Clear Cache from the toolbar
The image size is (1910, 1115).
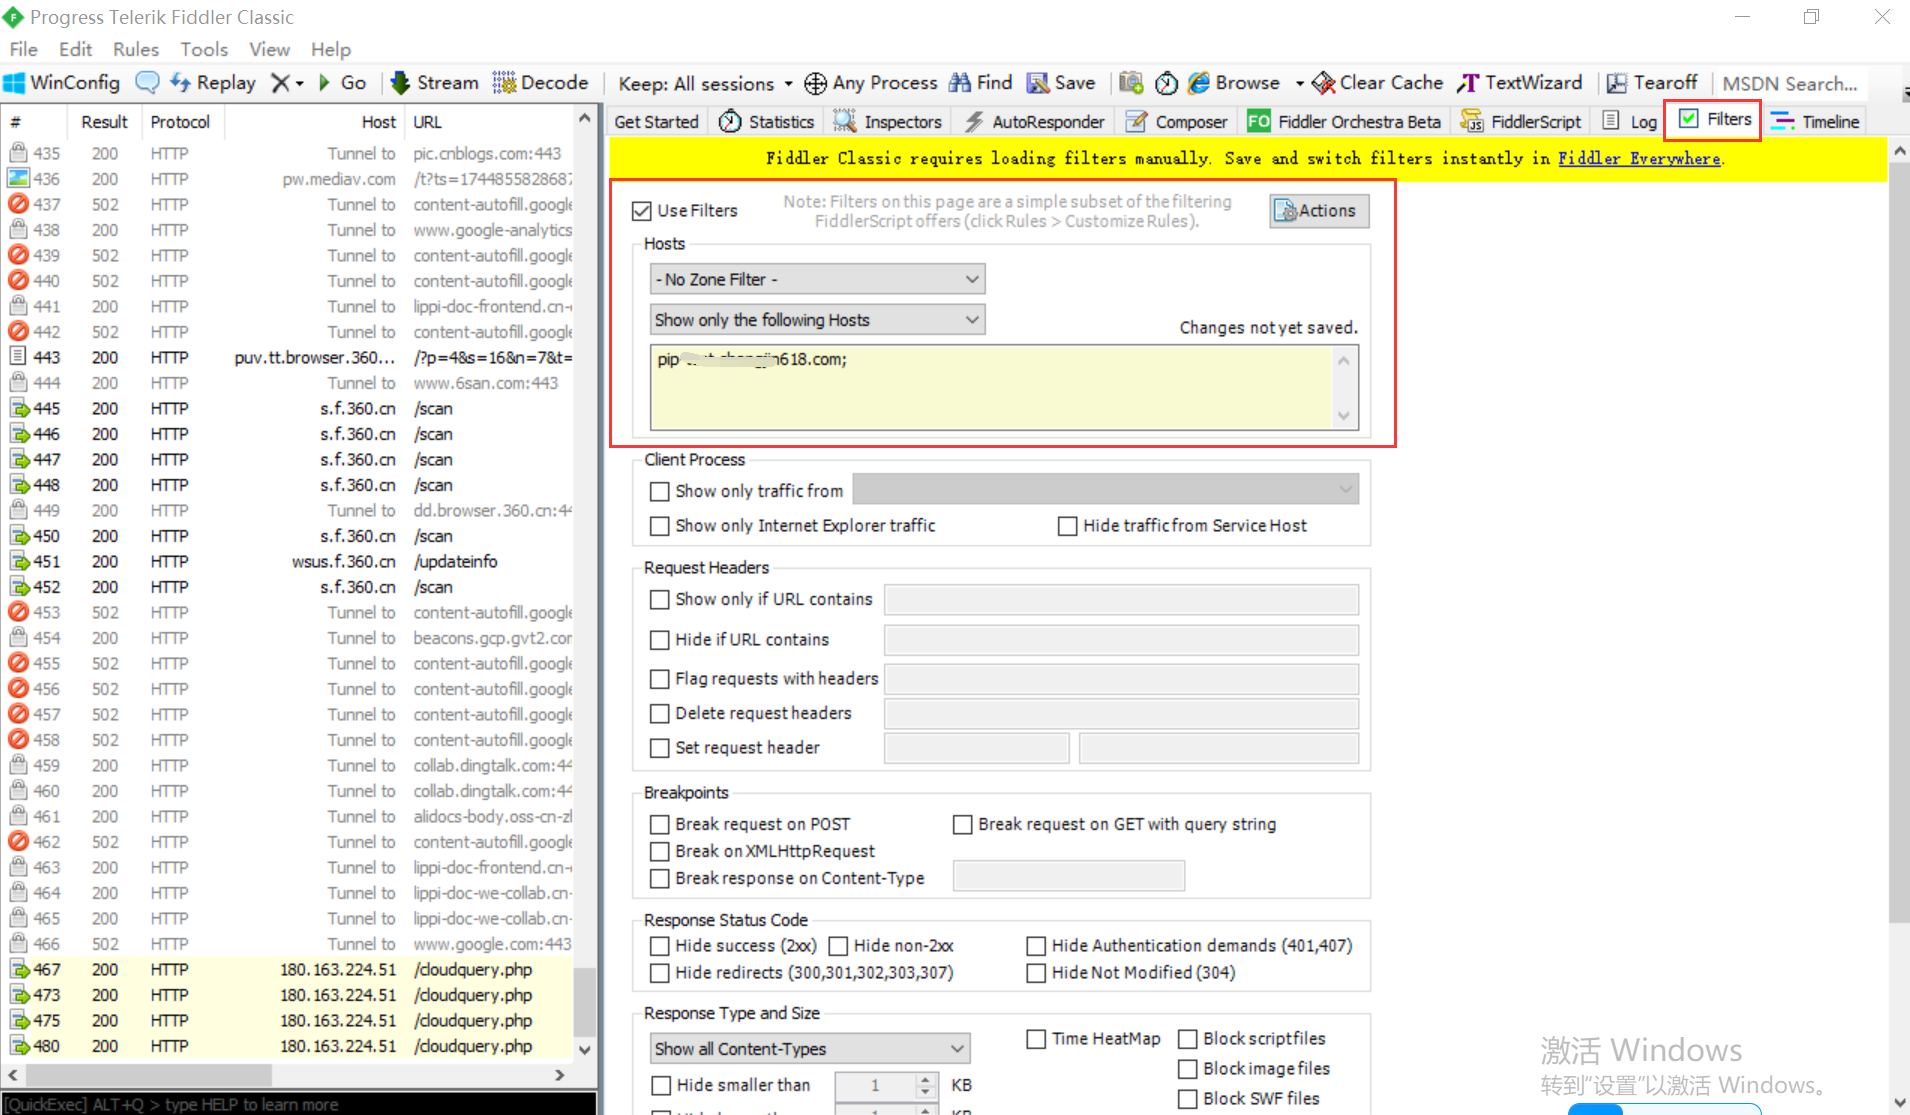point(1378,83)
